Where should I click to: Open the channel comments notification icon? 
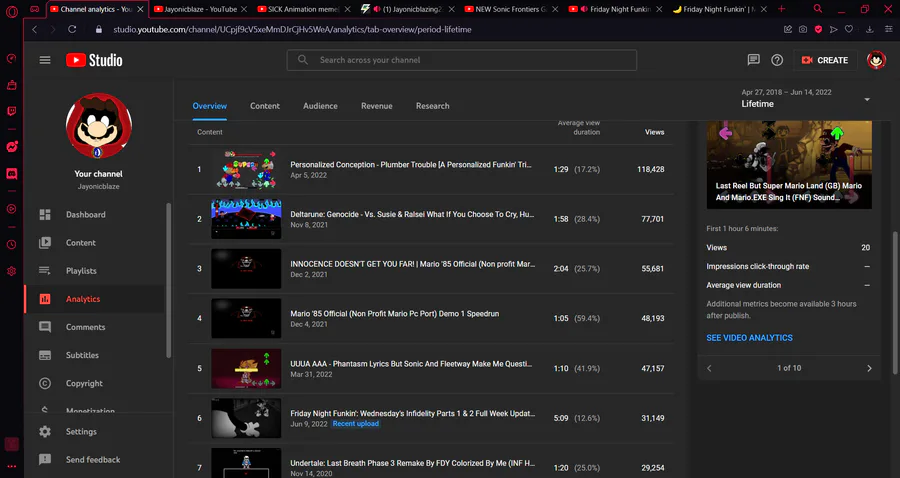pyautogui.click(x=754, y=60)
